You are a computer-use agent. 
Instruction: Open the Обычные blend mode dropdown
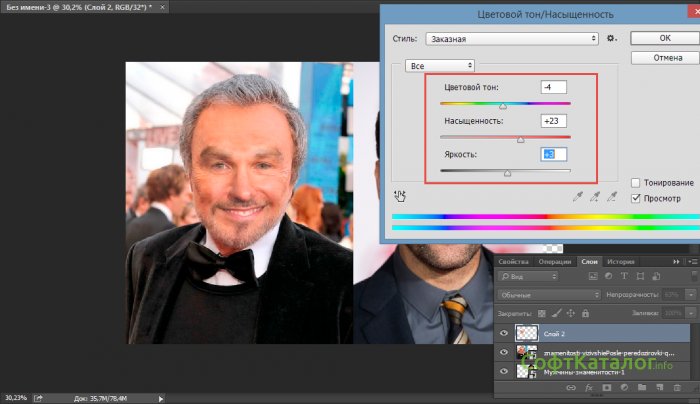coord(546,296)
